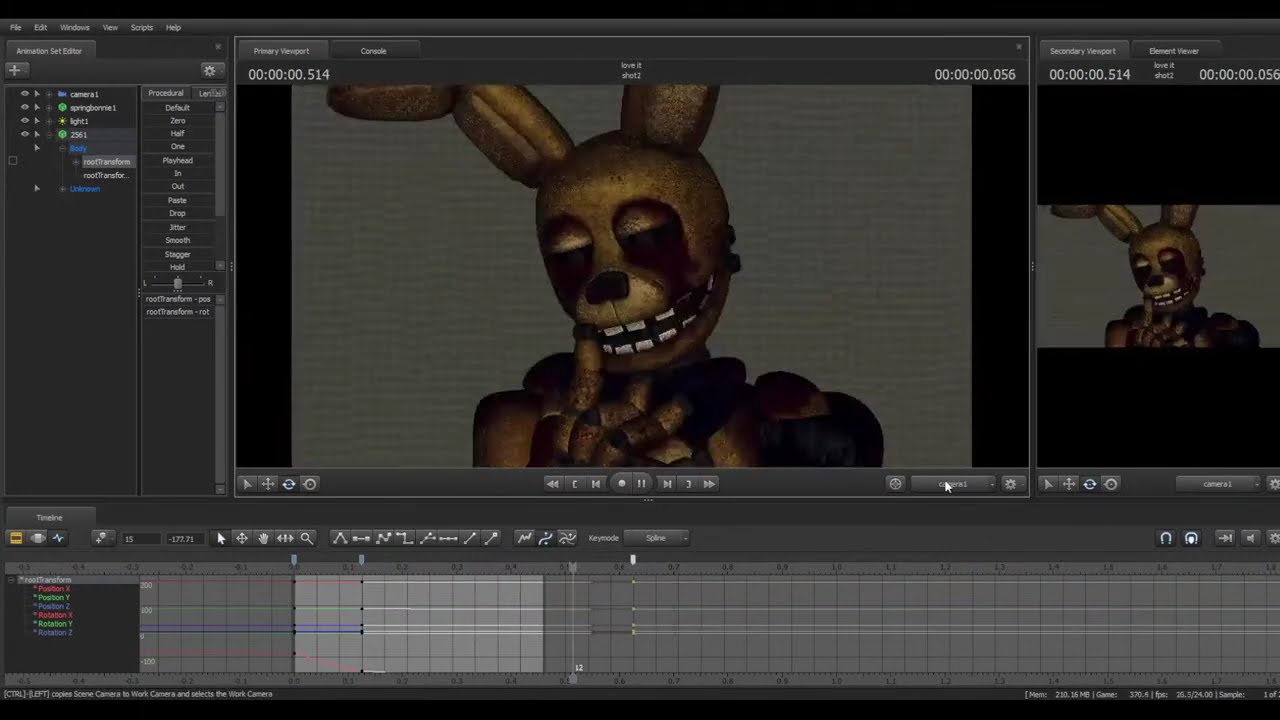Open the camera1 dropdown in primary viewport
1280x720 pixels.
point(954,484)
